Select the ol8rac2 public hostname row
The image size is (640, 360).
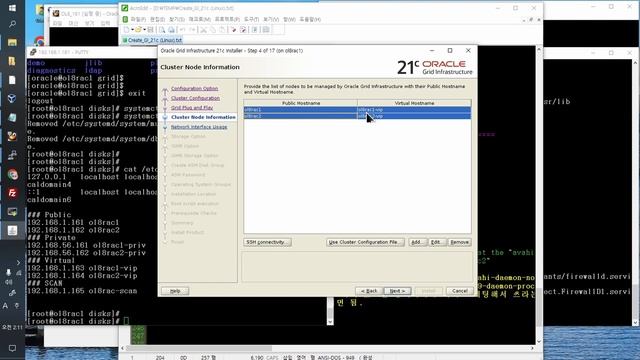click(x=300, y=116)
